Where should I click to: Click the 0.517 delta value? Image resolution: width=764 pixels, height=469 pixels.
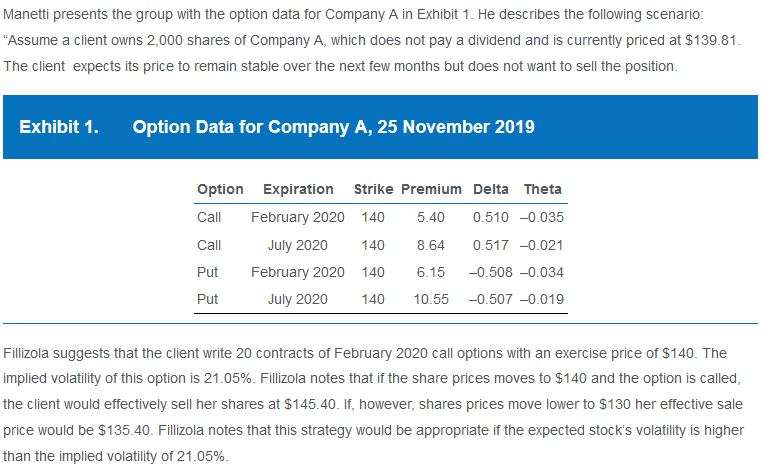490,245
